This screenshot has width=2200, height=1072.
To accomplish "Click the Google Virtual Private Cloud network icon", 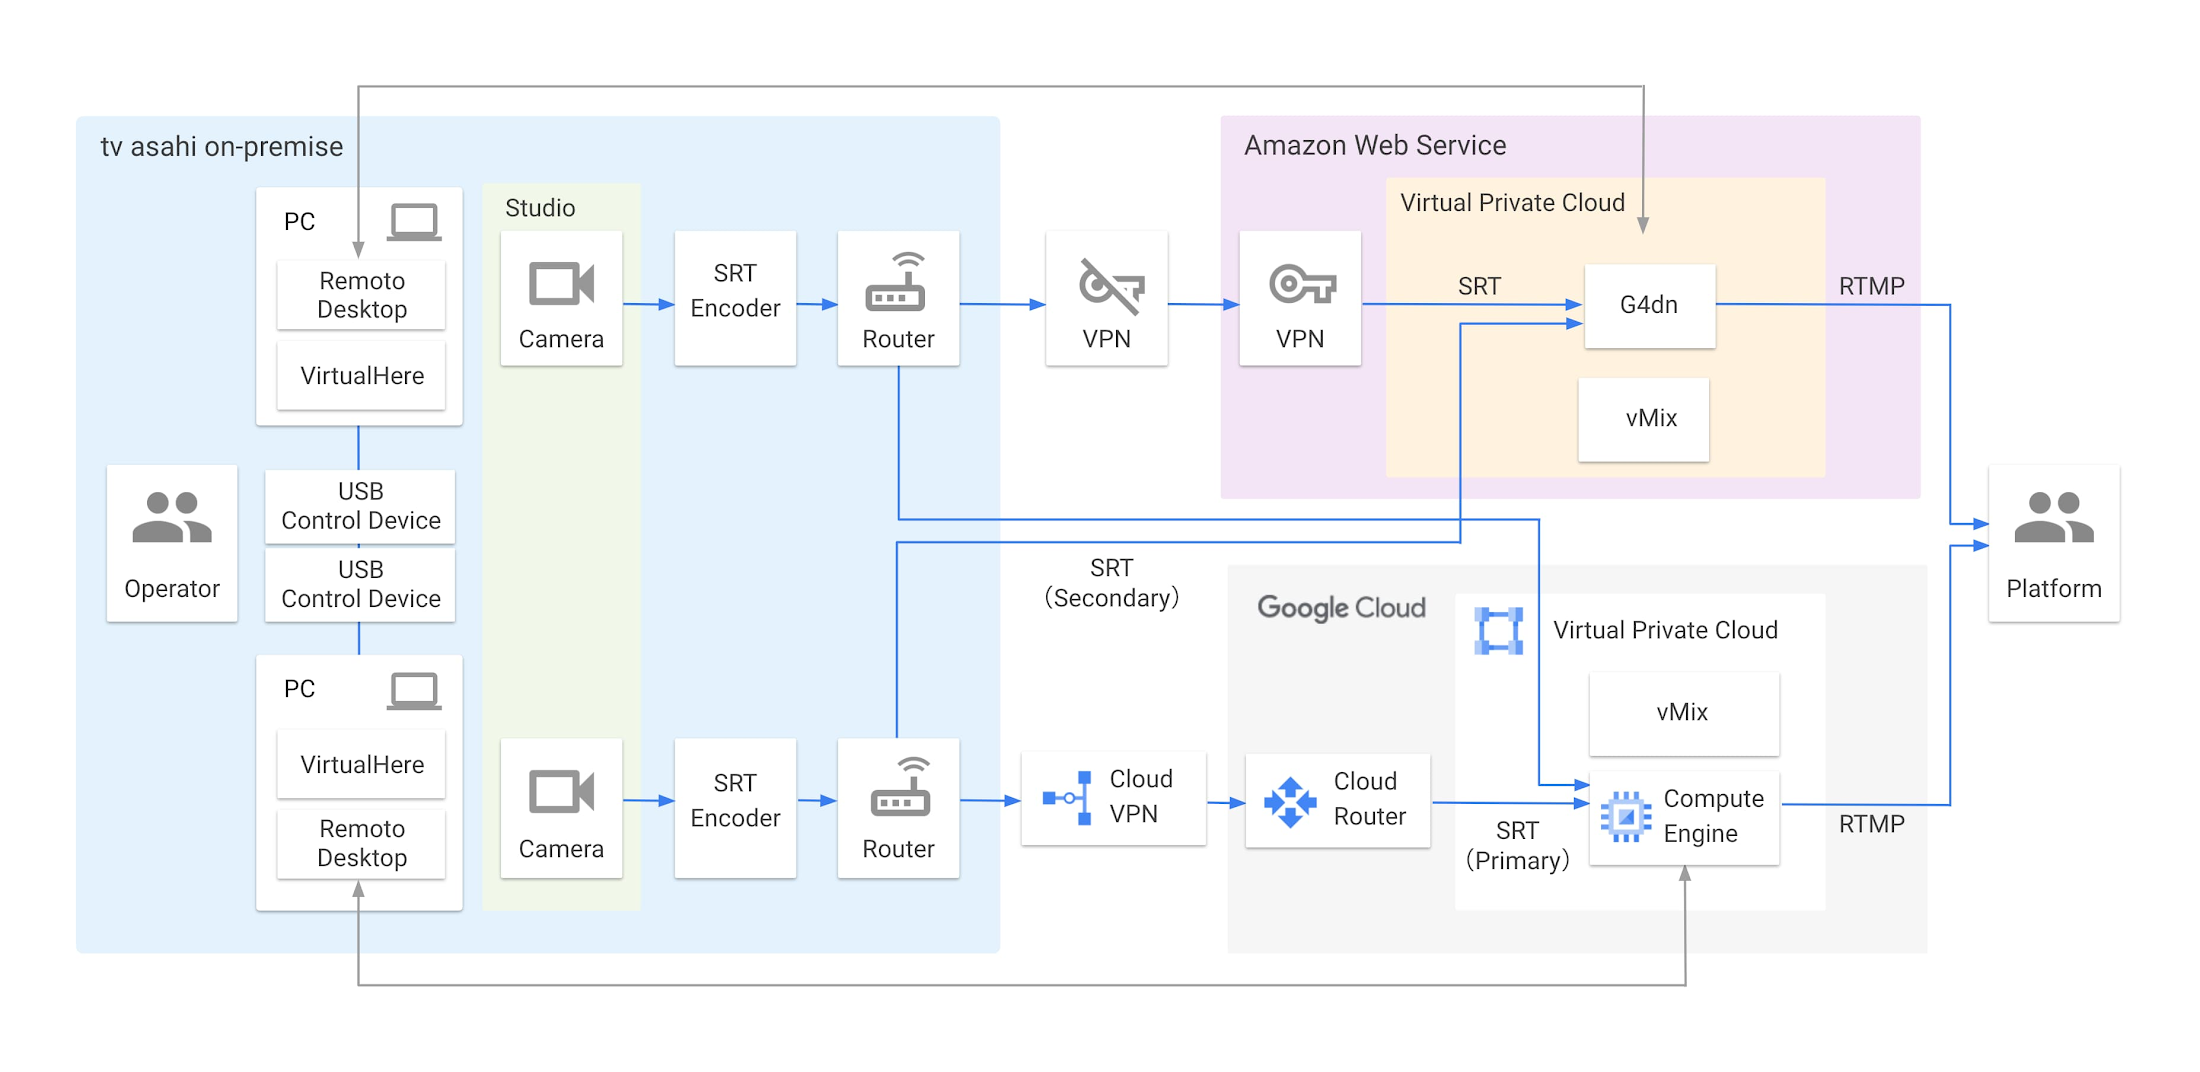I will pyautogui.click(x=1498, y=631).
